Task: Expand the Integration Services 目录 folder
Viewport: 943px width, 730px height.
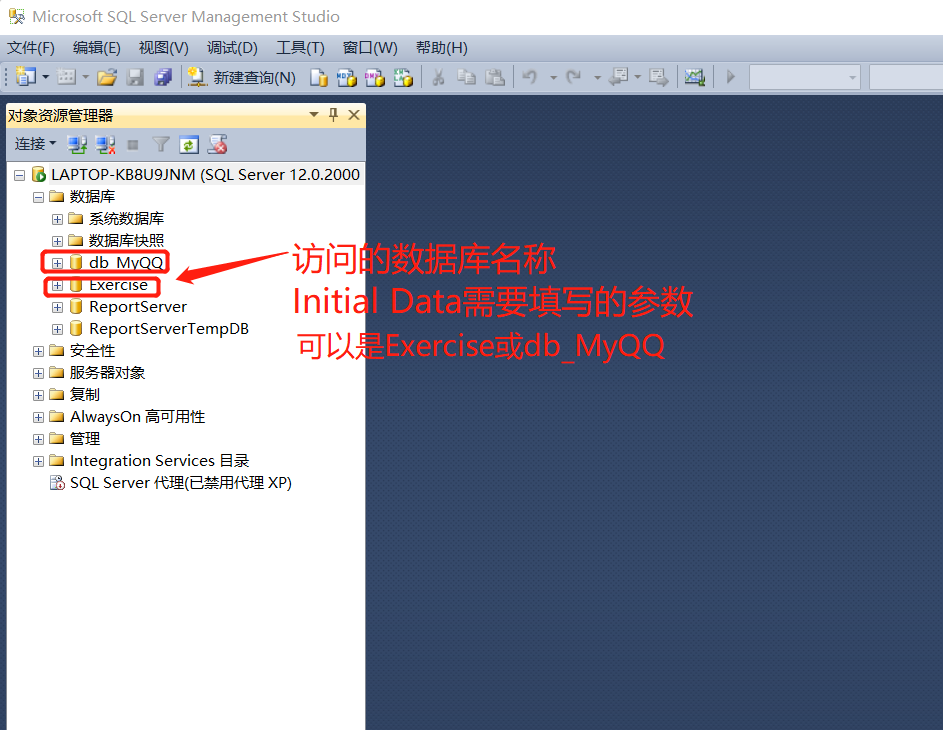Action: [x=38, y=461]
